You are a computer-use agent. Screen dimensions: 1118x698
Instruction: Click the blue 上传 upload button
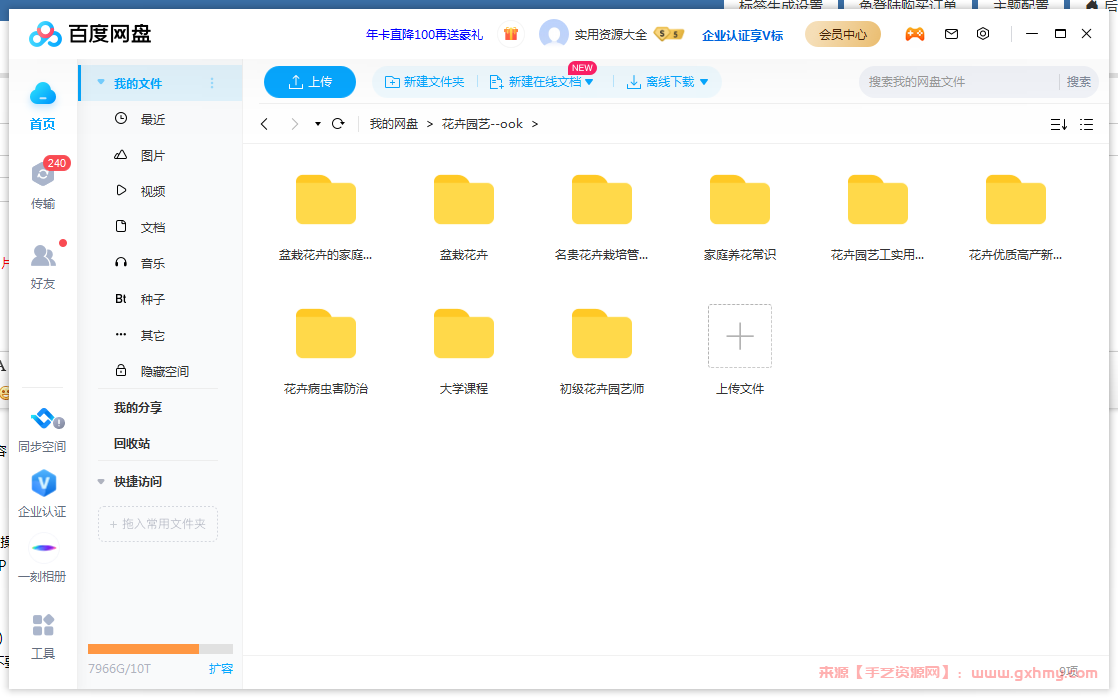(x=310, y=82)
